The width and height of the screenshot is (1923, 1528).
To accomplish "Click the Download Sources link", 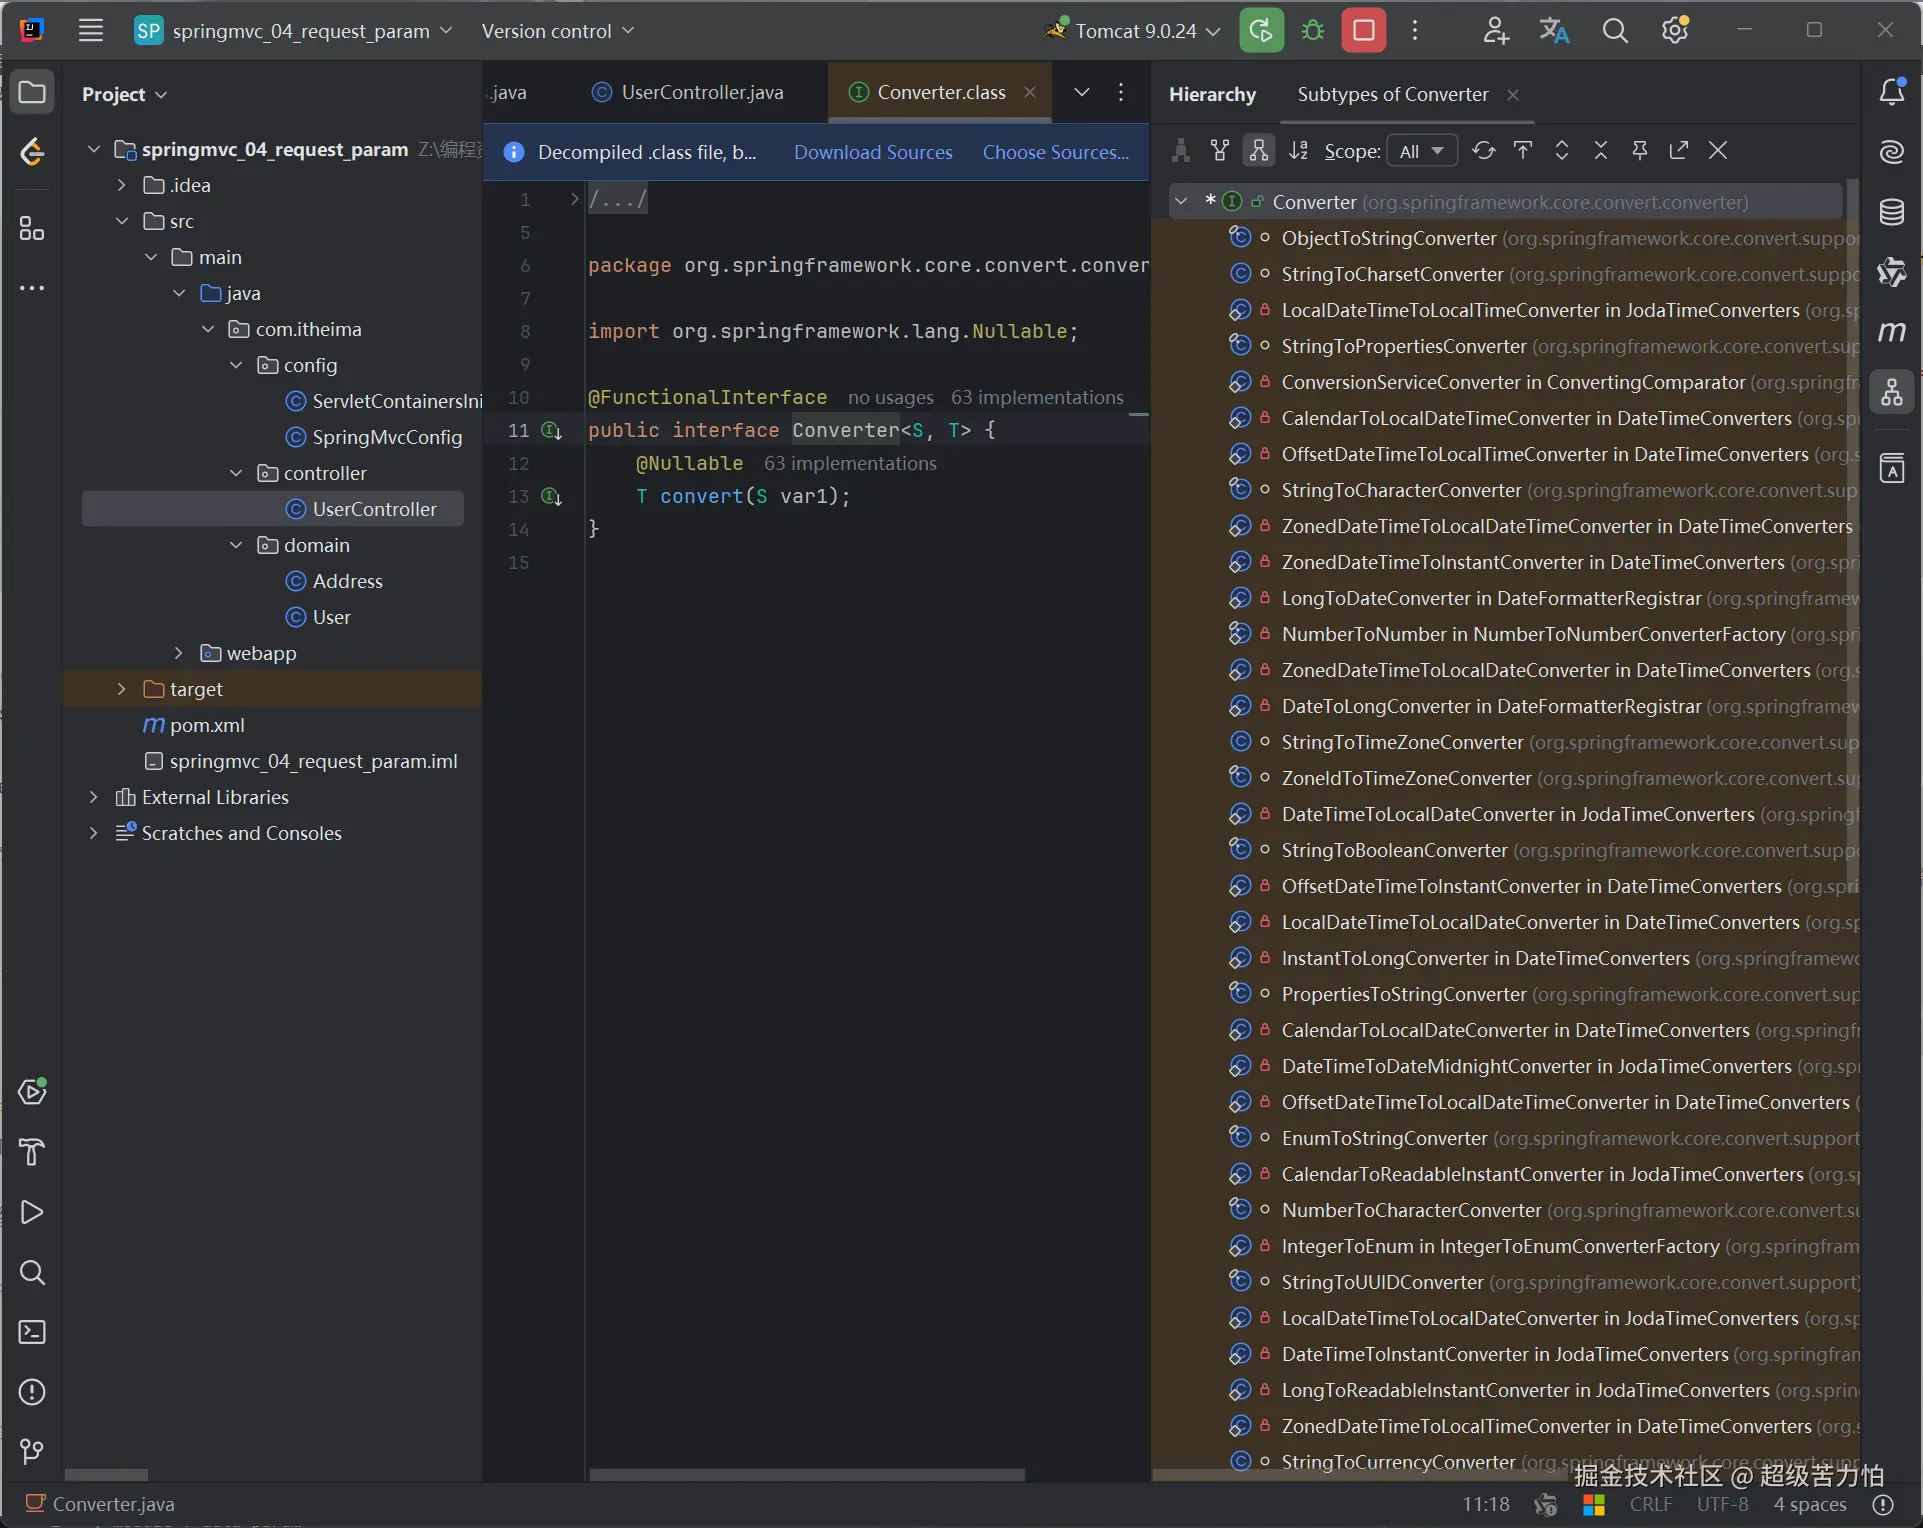I will point(872,152).
